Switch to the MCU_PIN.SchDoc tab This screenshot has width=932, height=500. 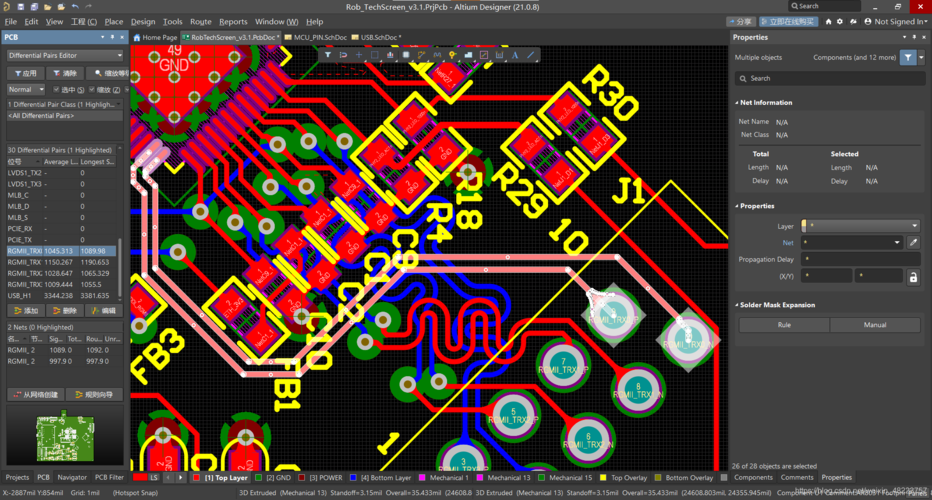(x=316, y=37)
